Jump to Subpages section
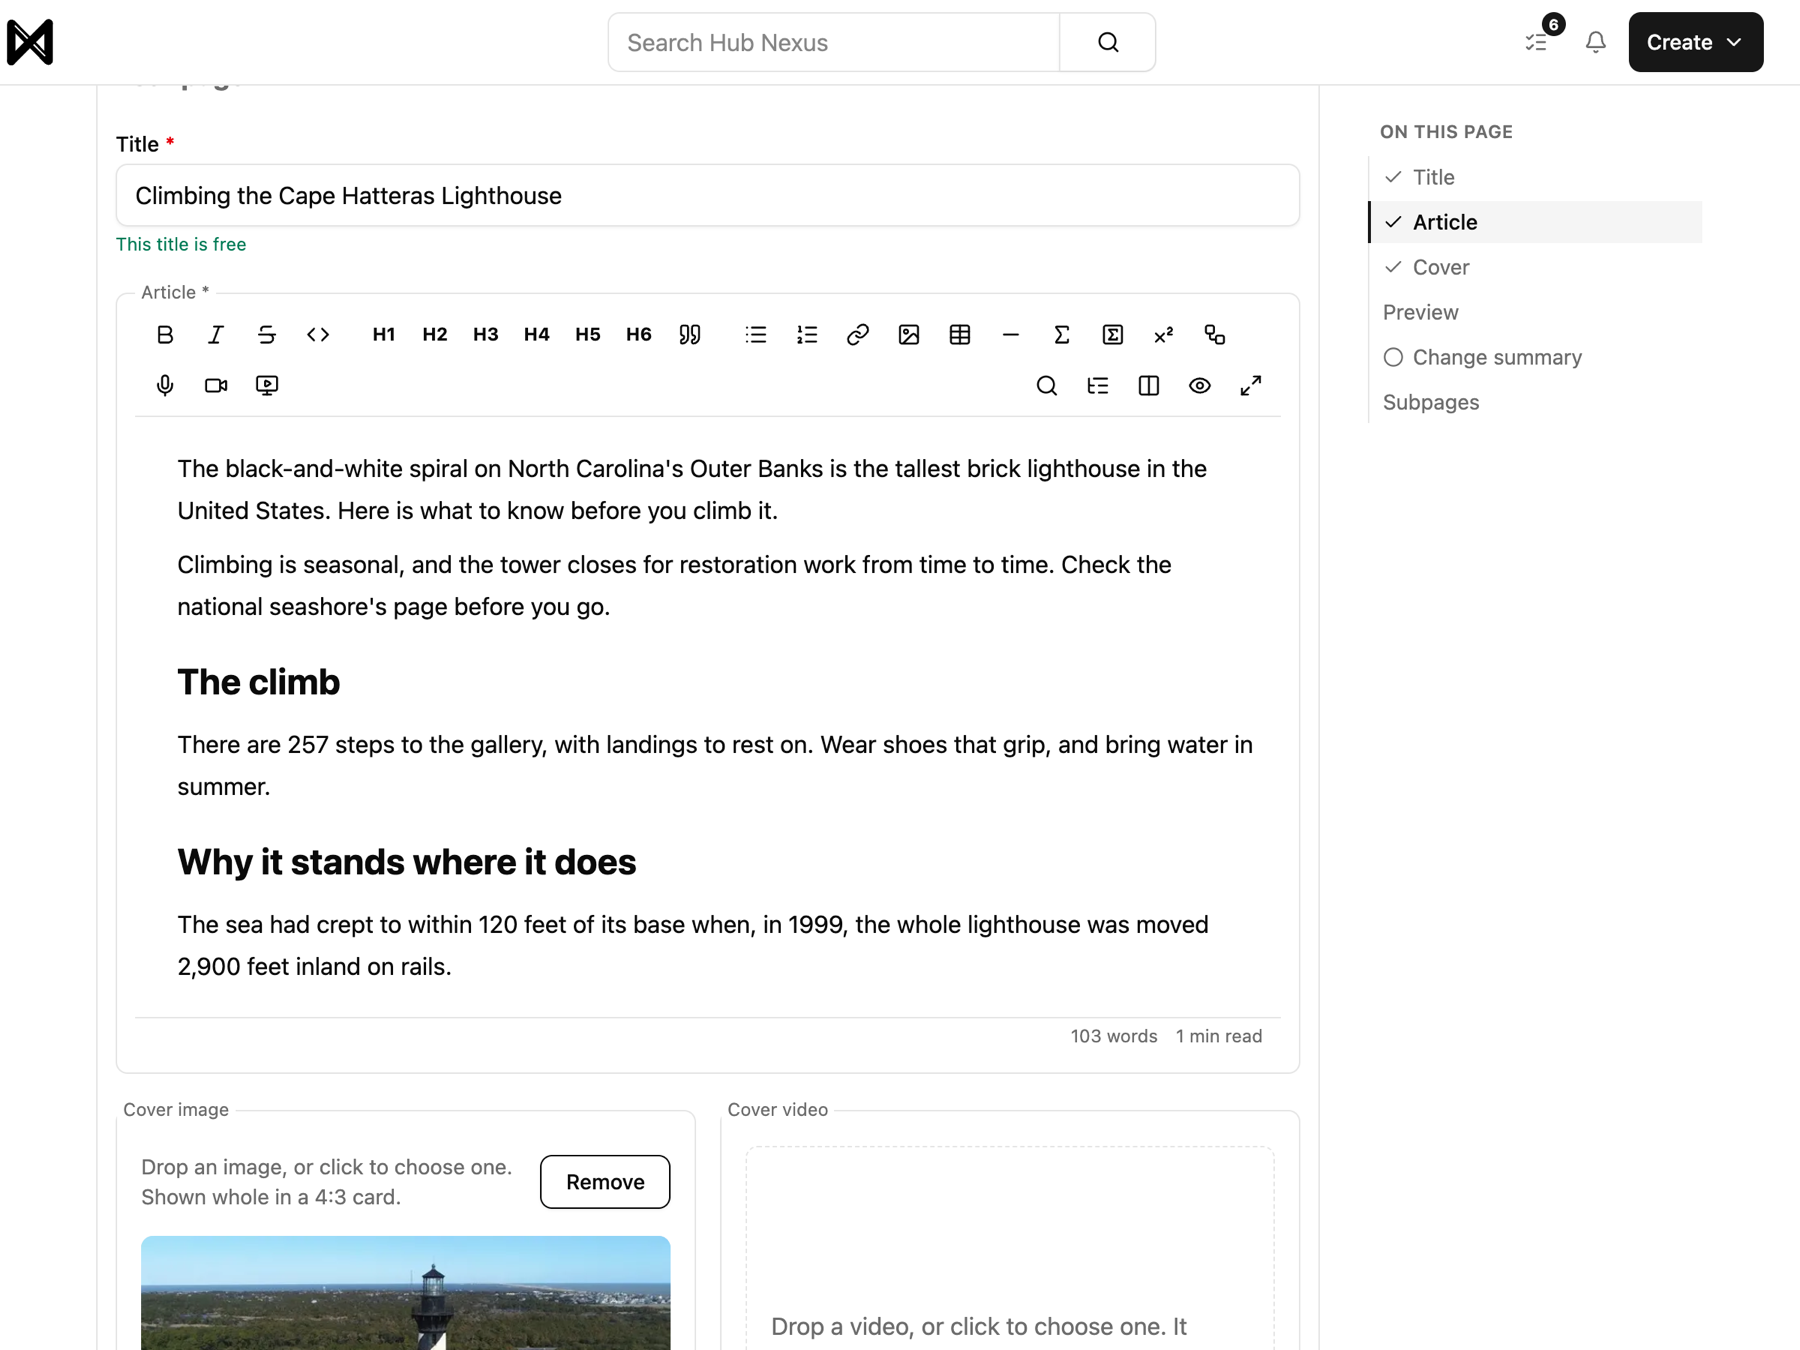The image size is (1800, 1350). tap(1431, 402)
